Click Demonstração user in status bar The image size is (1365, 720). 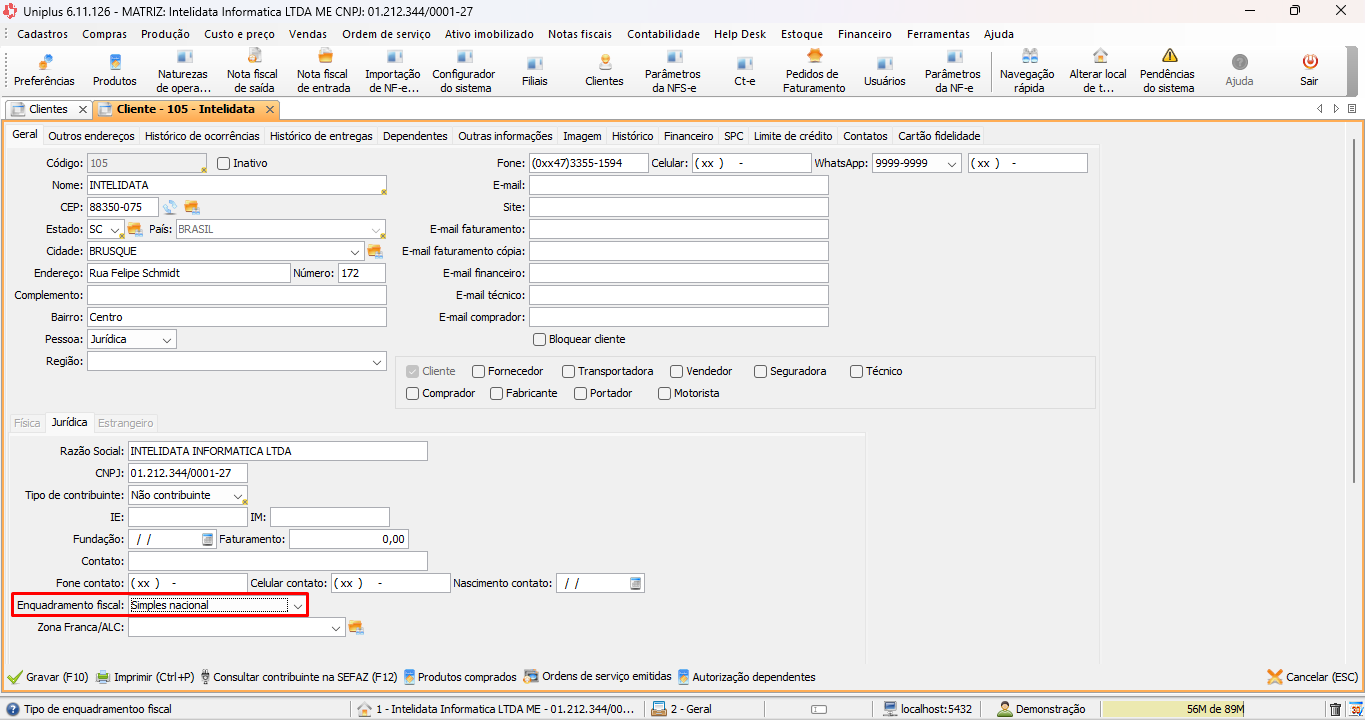click(1042, 709)
